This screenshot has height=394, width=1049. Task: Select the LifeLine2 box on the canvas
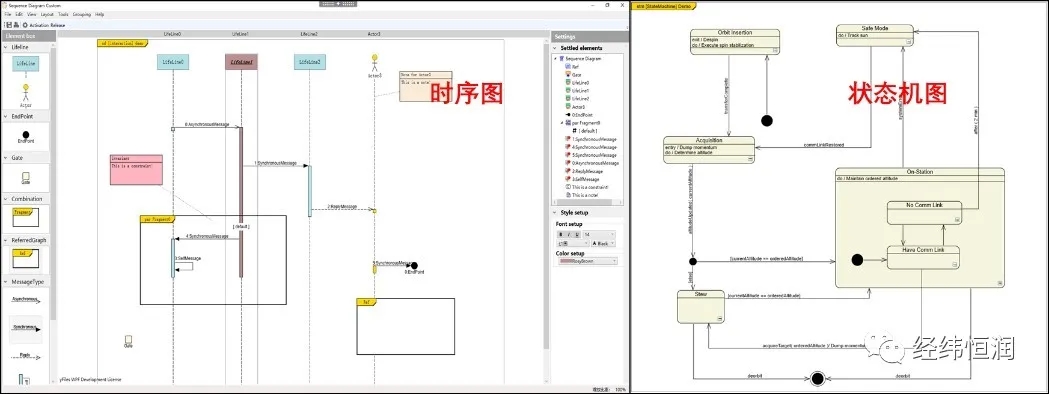click(x=309, y=62)
